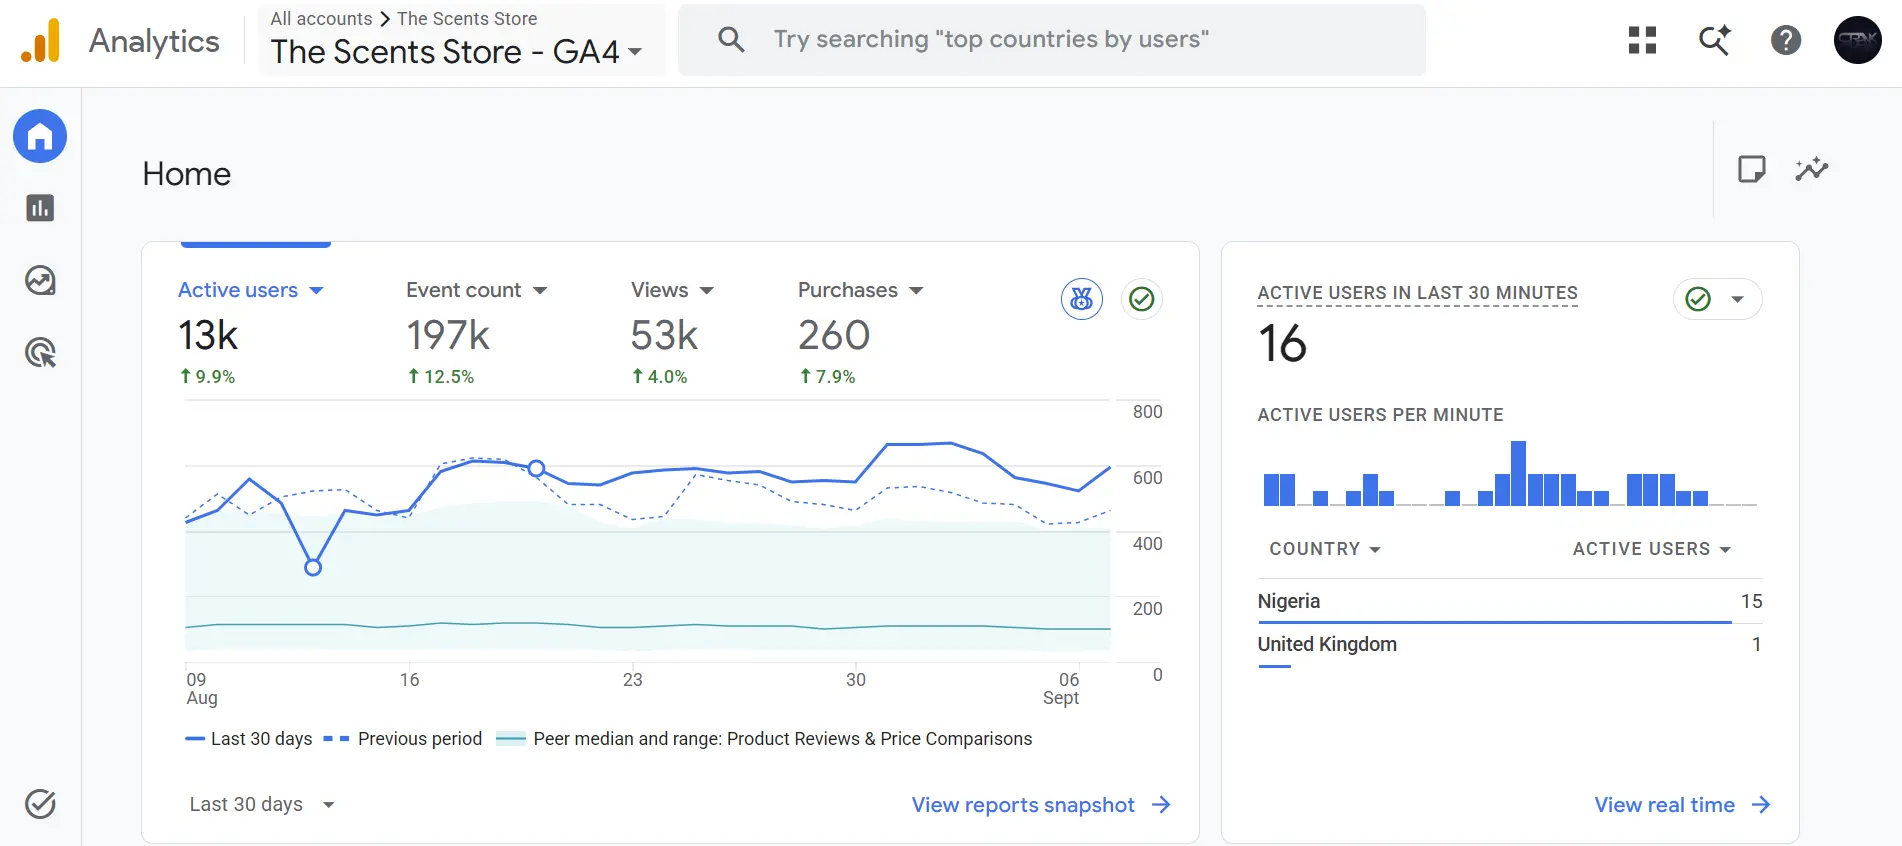
Task: Click ACTIVE USERS IN LAST 30 MINUTES heading
Action: [x=1417, y=293]
